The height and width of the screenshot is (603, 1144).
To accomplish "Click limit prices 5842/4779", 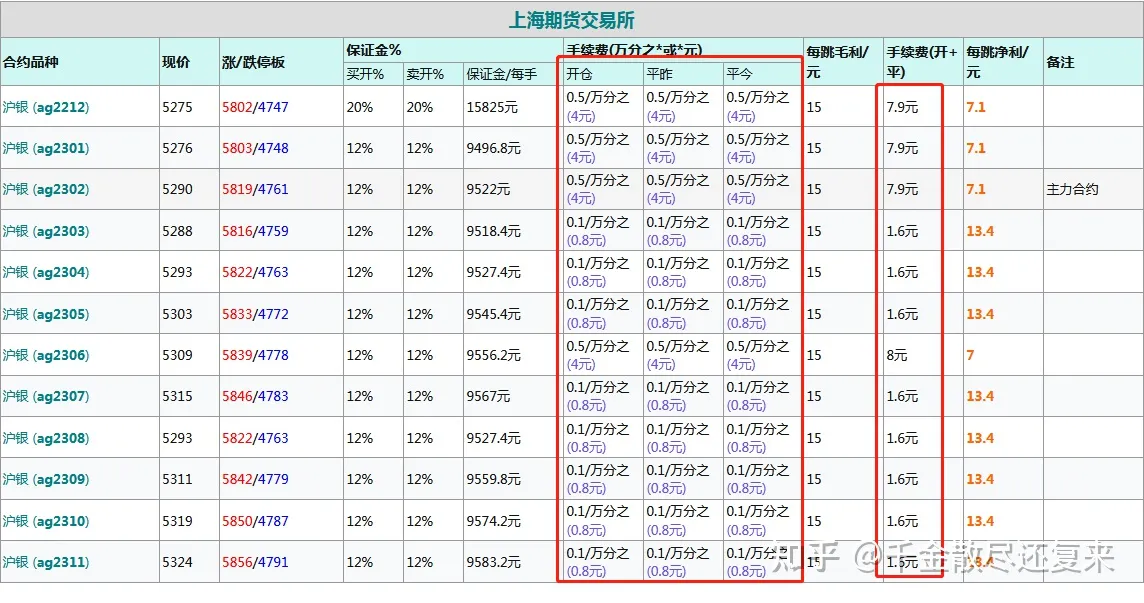I will point(255,480).
